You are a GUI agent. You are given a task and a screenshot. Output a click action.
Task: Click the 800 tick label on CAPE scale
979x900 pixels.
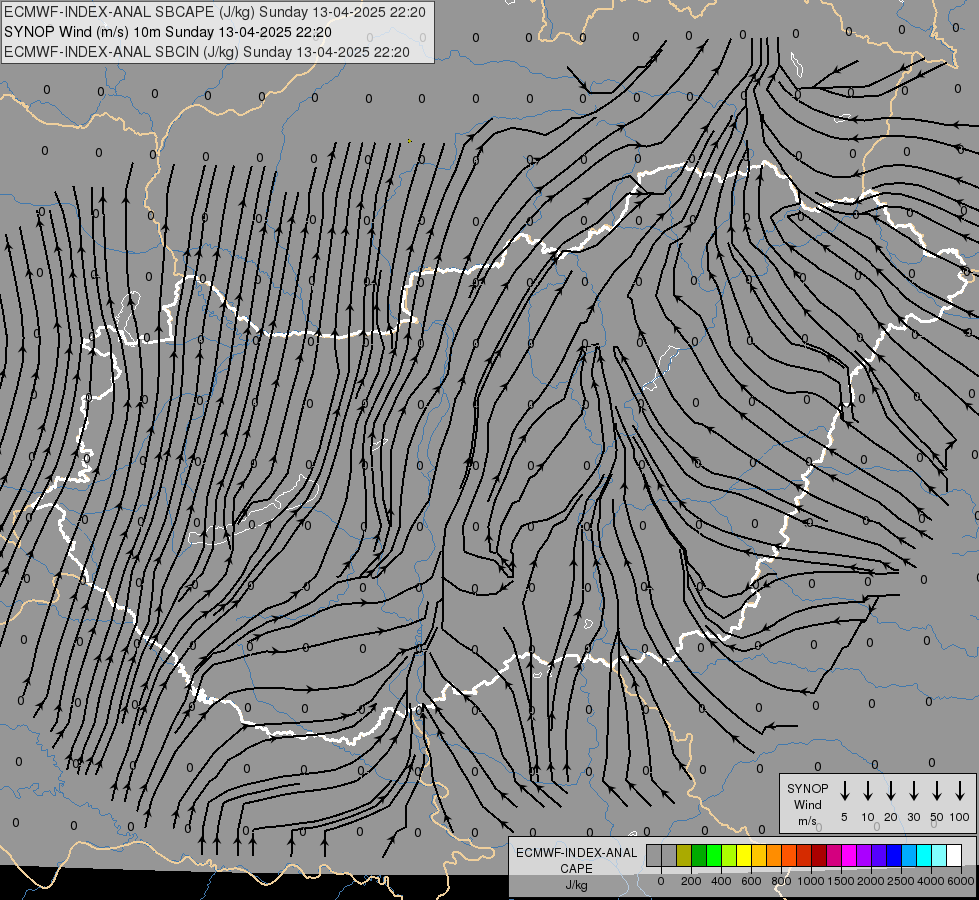point(781,881)
